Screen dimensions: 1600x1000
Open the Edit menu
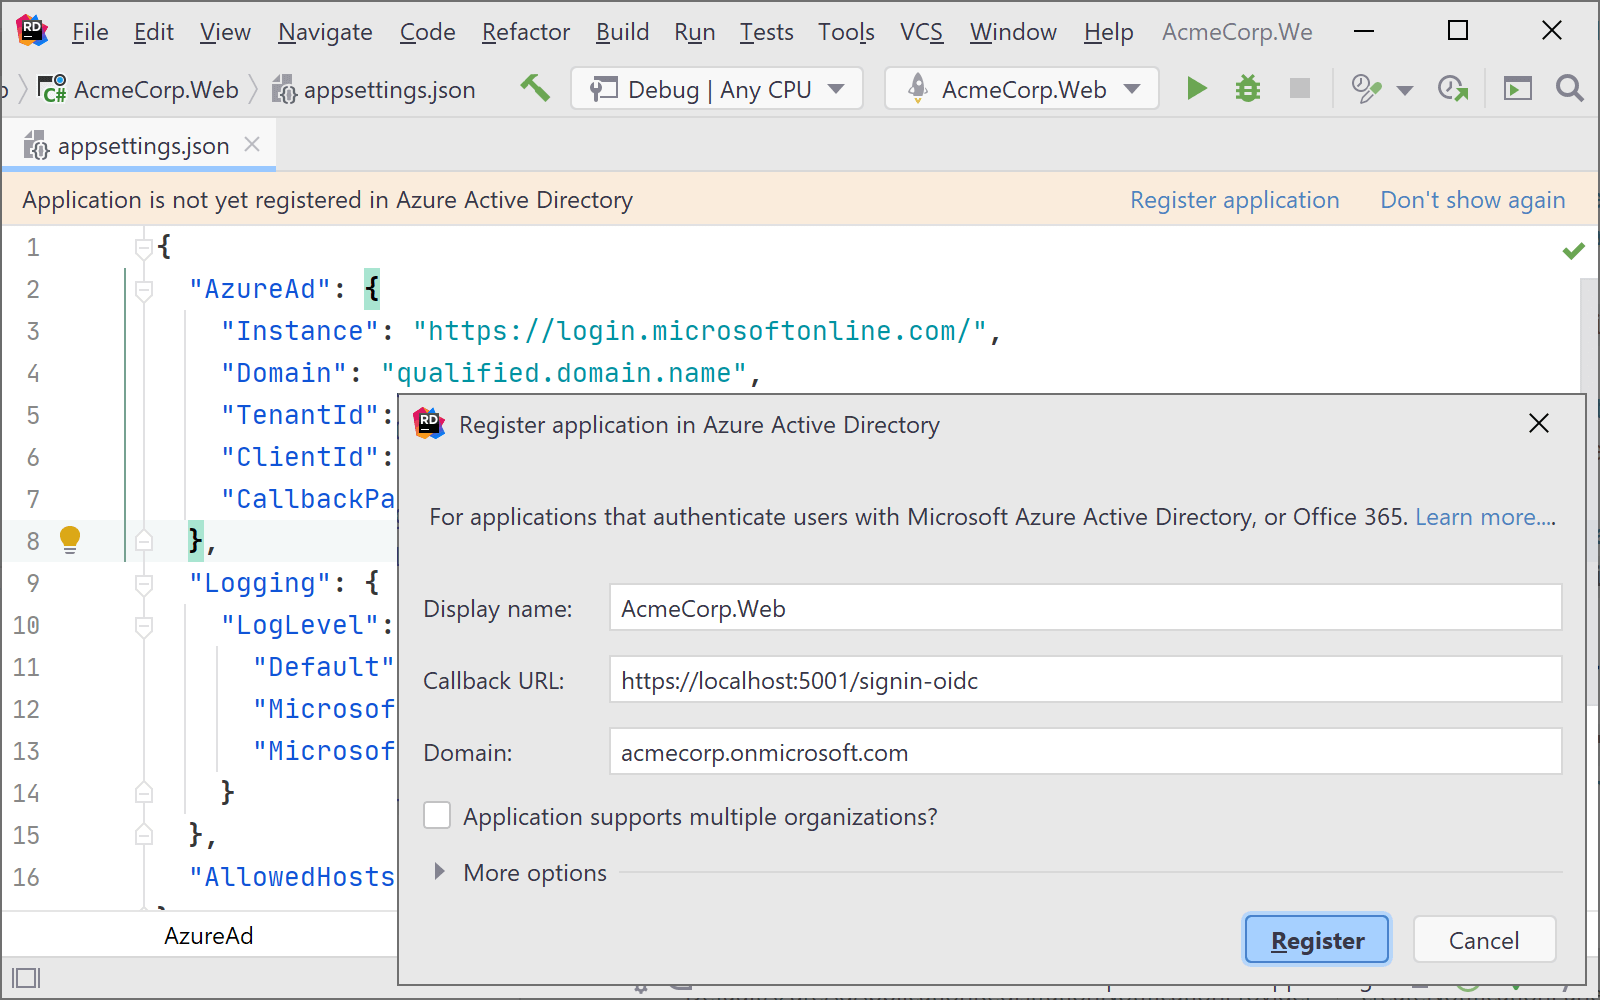[154, 32]
